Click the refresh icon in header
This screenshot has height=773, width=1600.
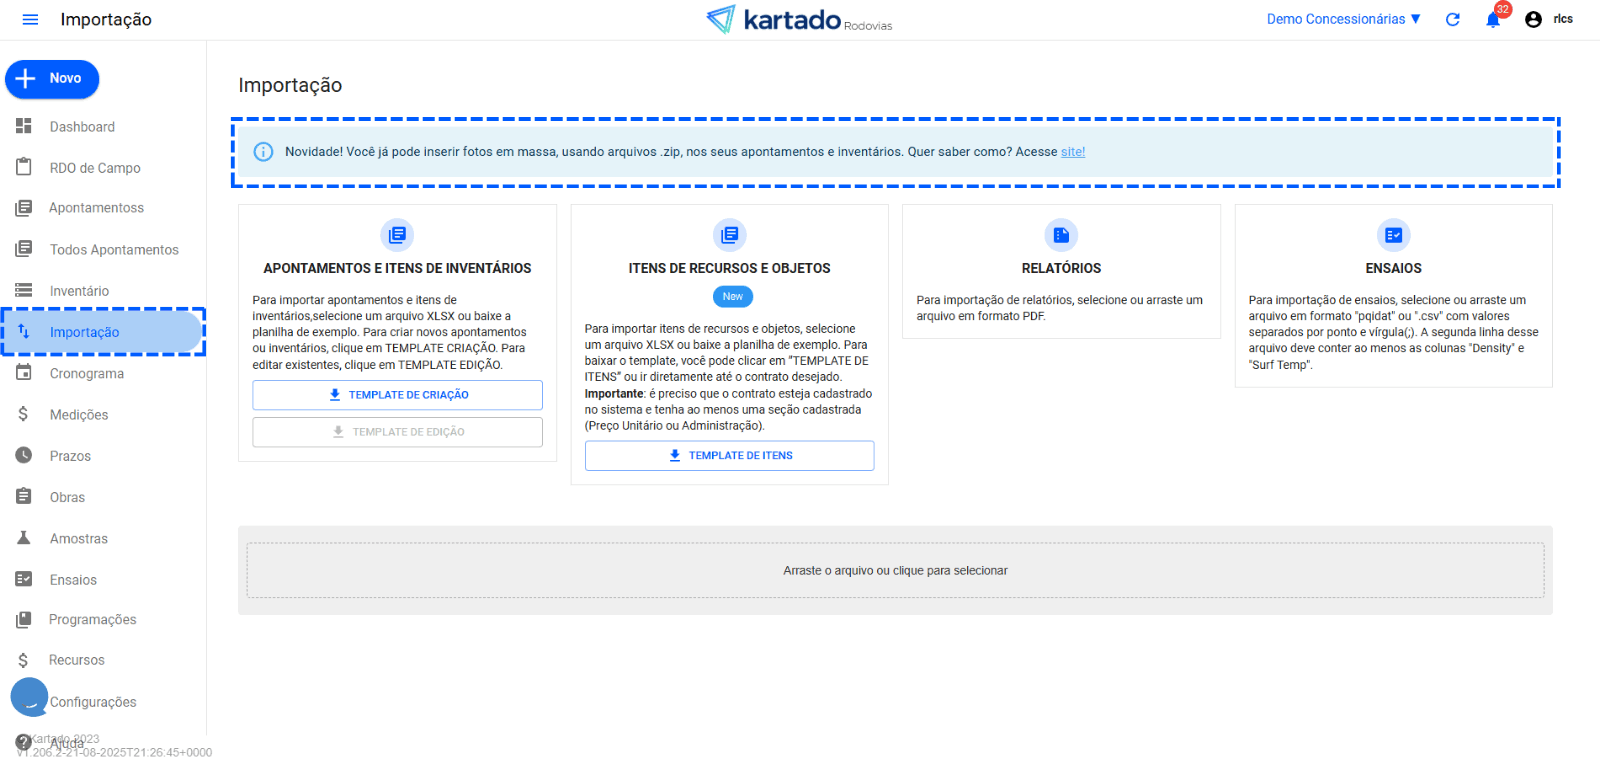1453,19
